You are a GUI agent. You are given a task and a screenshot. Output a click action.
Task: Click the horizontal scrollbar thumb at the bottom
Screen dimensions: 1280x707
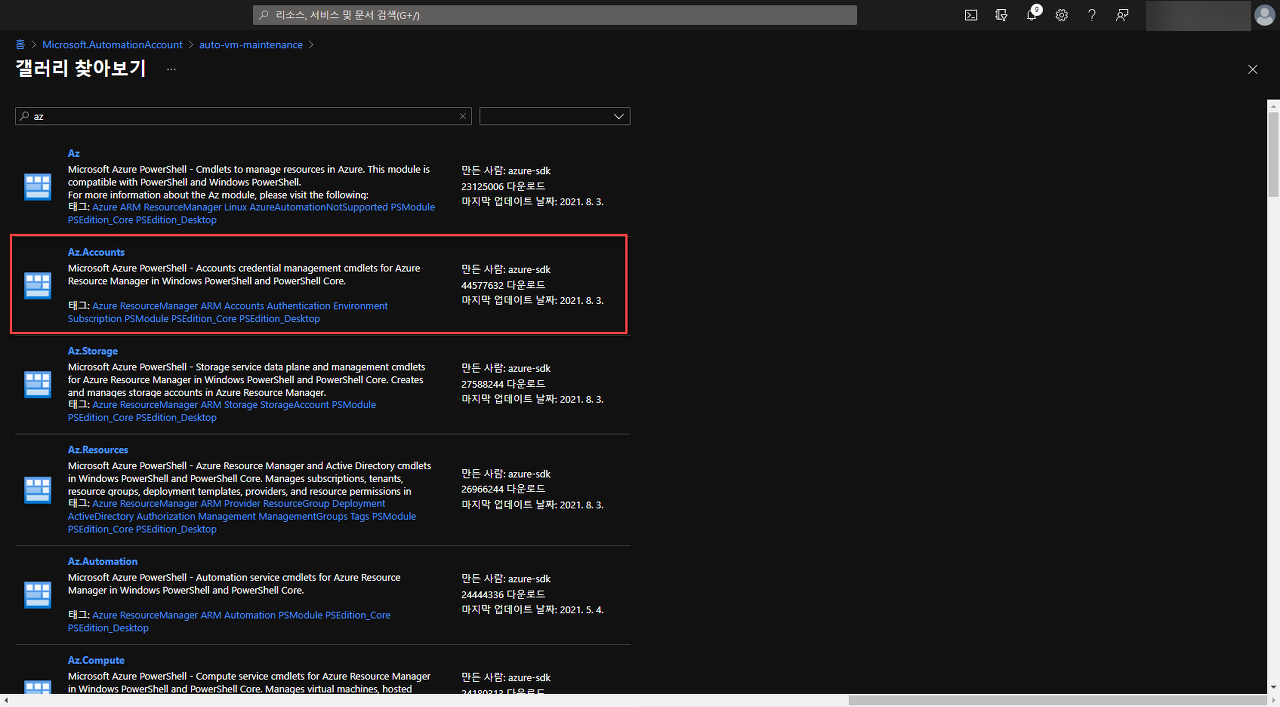(x=1060, y=700)
